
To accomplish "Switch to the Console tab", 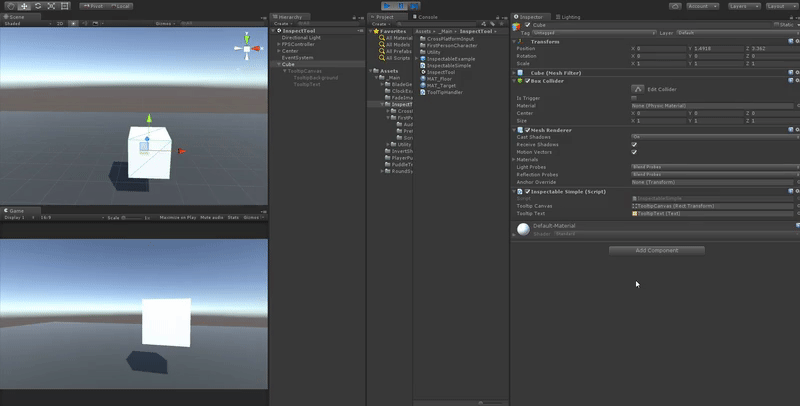I will tap(425, 17).
